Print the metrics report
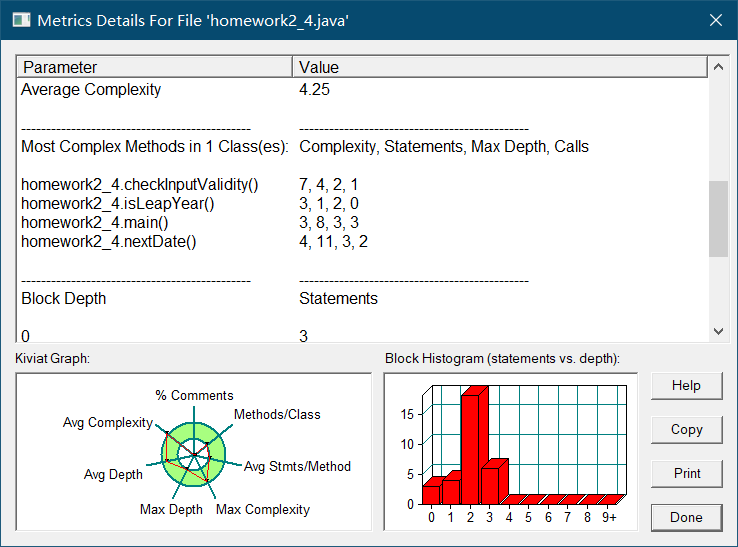Viewport: 738px width, 547px height. (686, 474)
